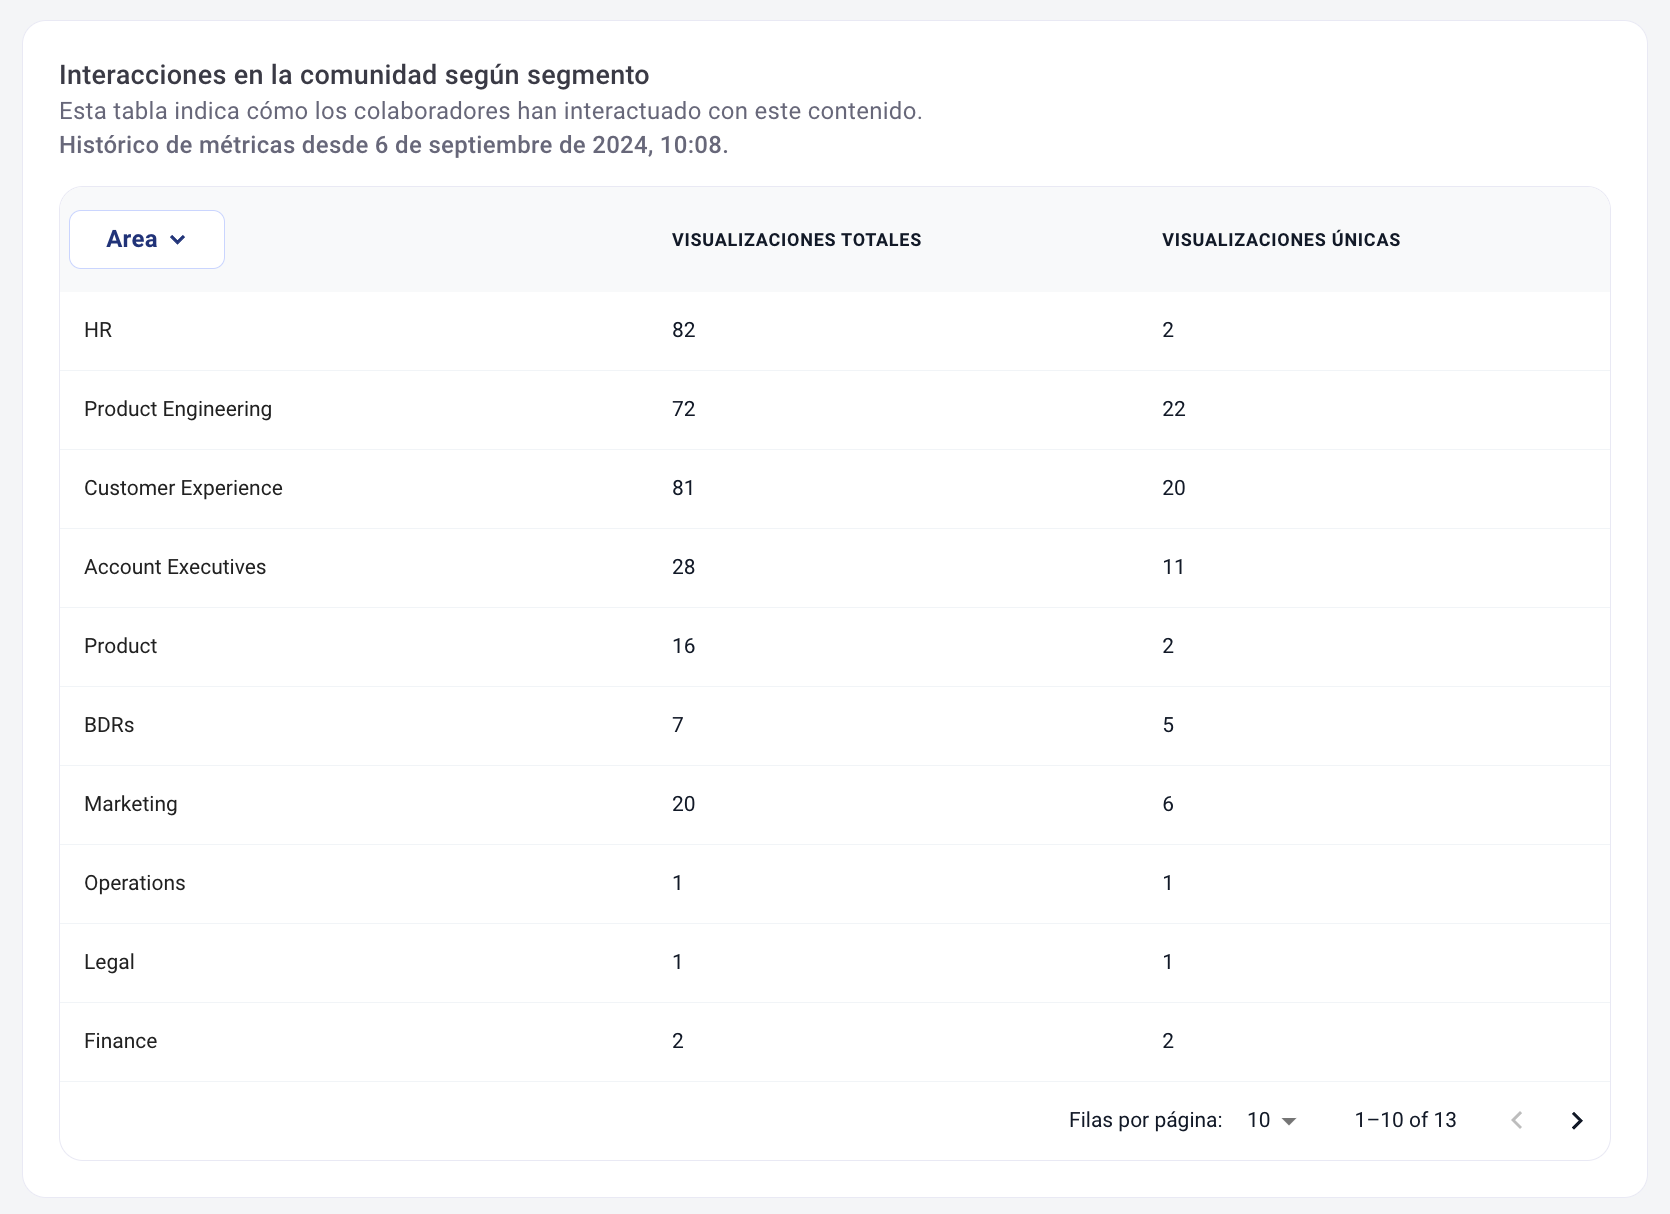The height and width of the screenshot is (1214, 1670).
Task: Select the Account Executives row label
Action: pyautogui.click(x=175, y=567)
